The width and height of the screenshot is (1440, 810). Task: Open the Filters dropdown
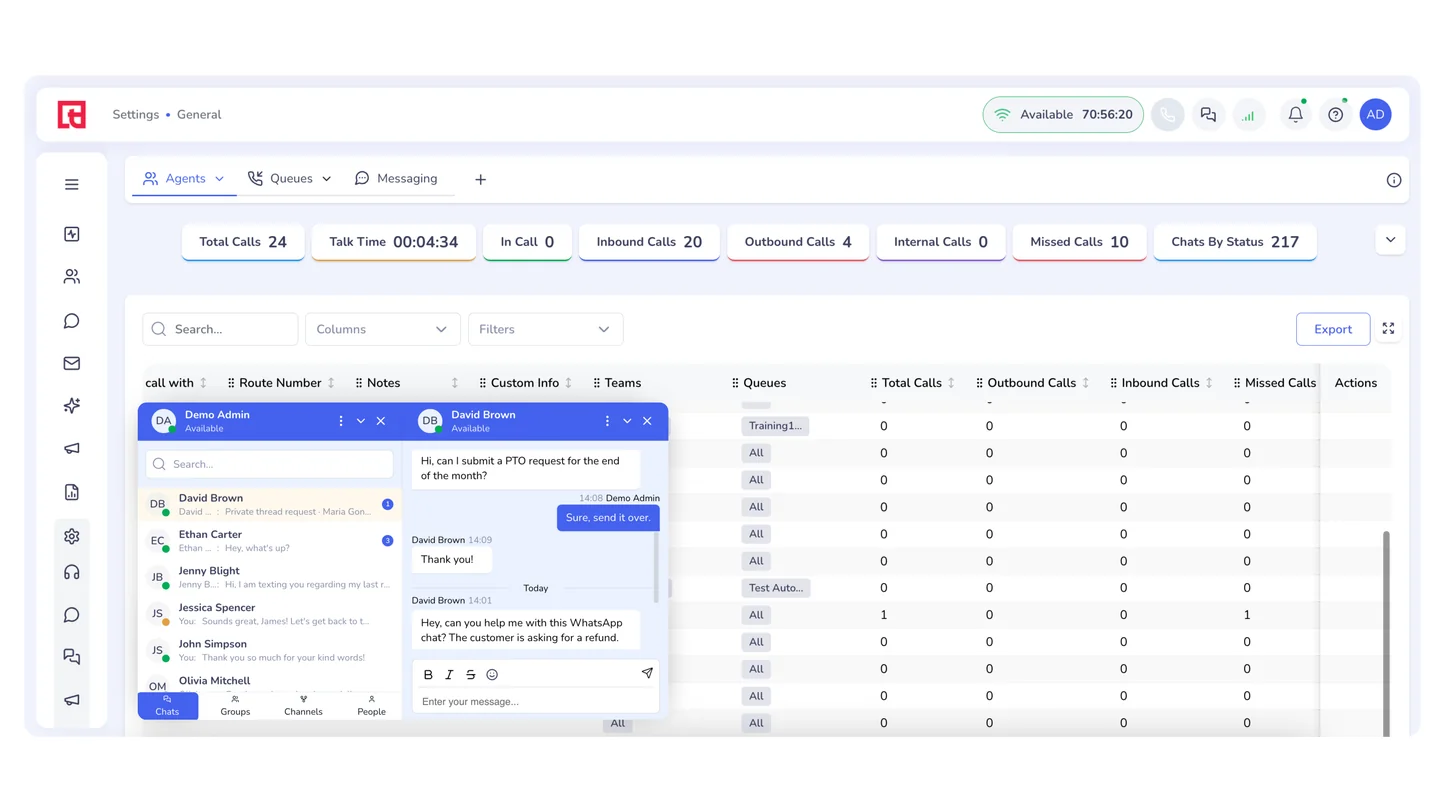tap(545, 329)
